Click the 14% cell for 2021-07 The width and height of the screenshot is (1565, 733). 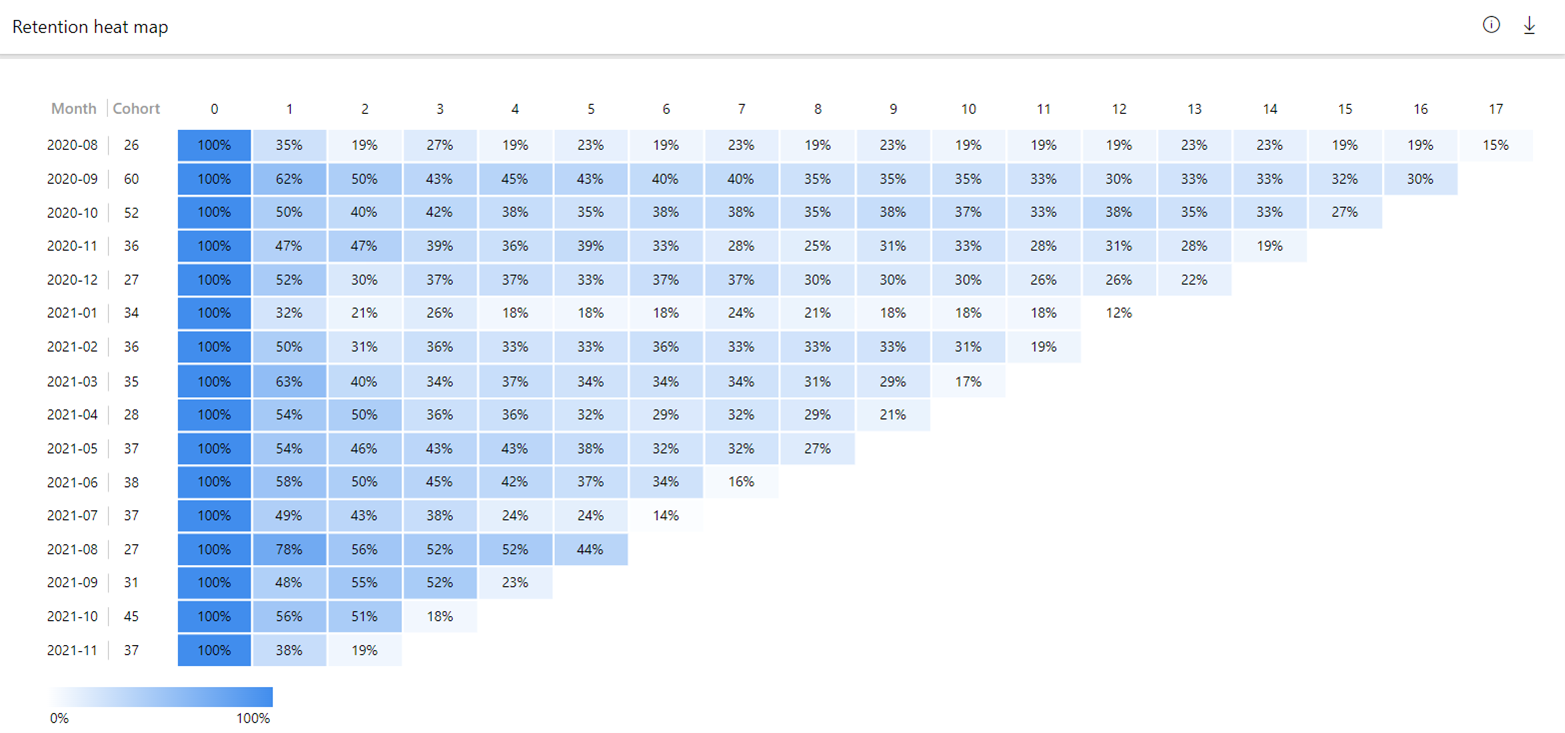click(x=666, y=516)
